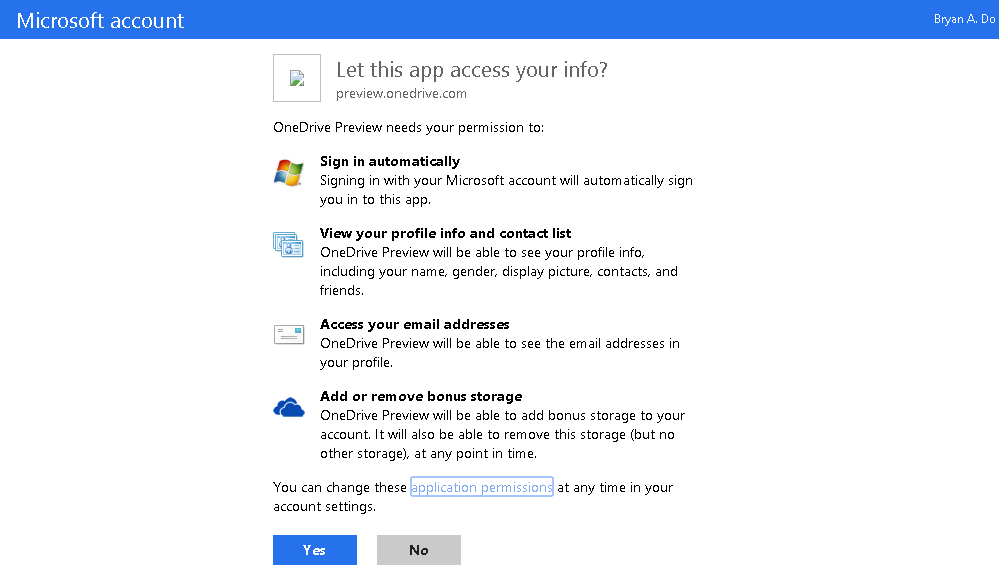999x582 pixels.
Task: Click the broken app logo thumbnail
Action: coord(297,78)
